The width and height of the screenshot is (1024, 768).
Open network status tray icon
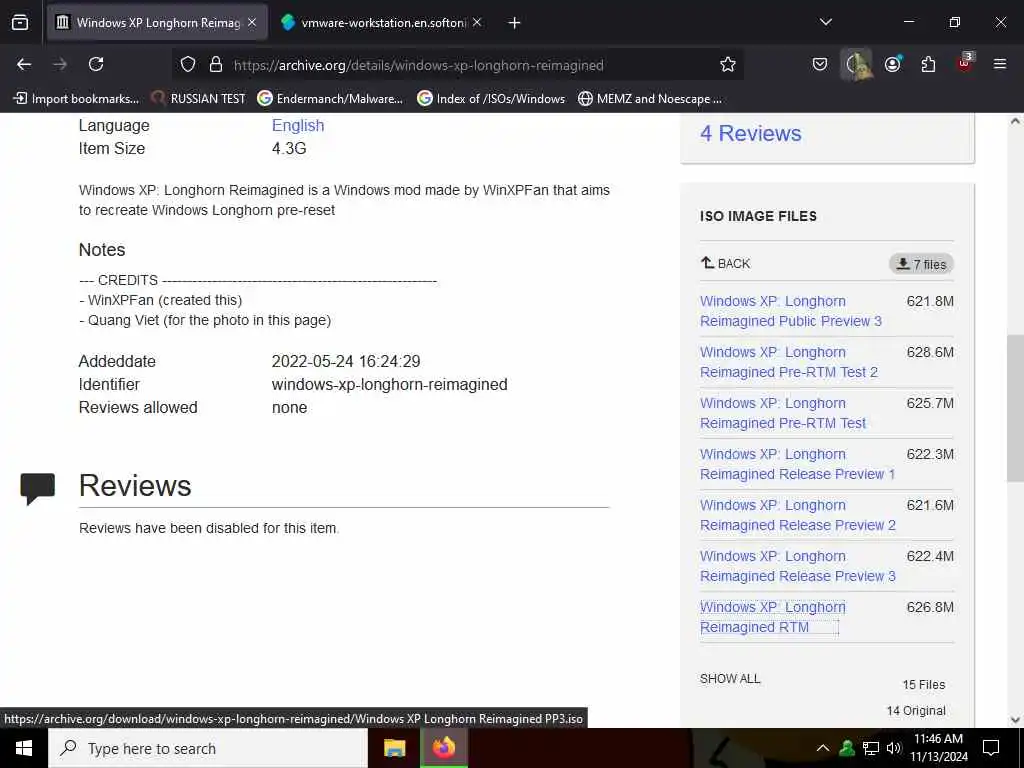pos(871,748)
